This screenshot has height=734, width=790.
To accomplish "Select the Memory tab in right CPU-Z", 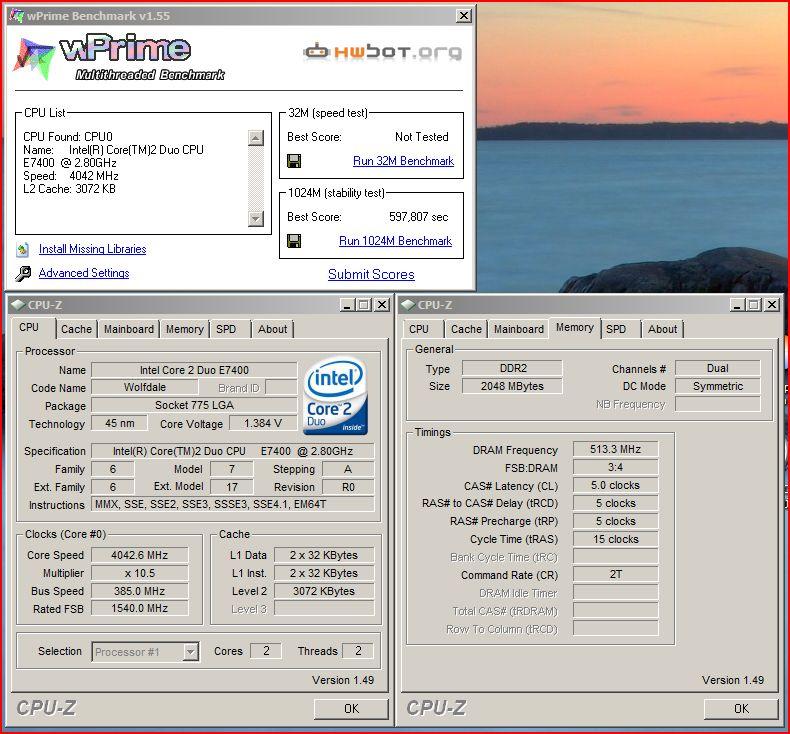I will point(574,327).
